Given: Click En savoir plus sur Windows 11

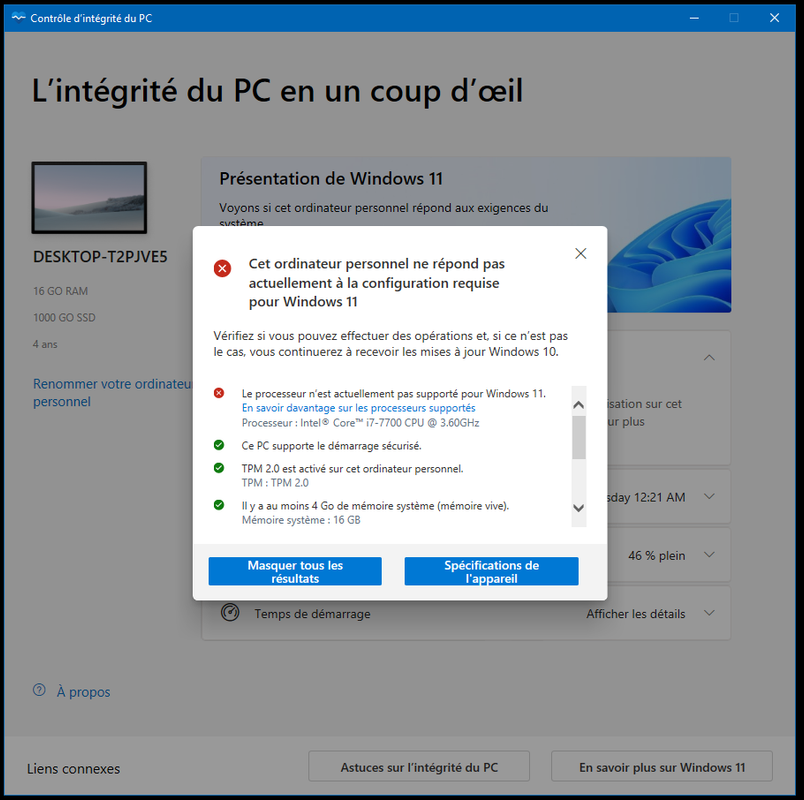Looking at the screenshot, I should coord(662,767).
